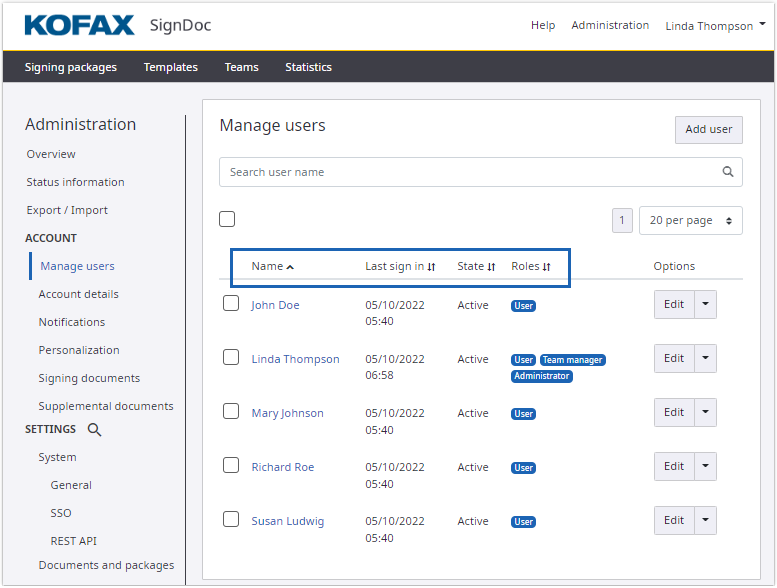
Task: Click the Add user button
Action: pos(708,129)
